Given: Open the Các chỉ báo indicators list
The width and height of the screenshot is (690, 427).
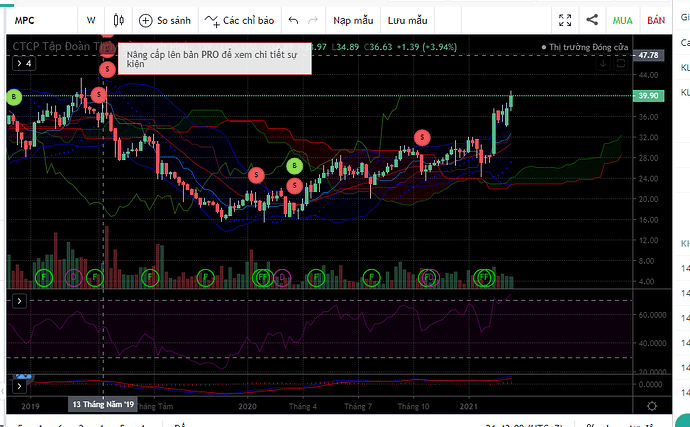Looking at the screenshot, I should coord(239,21).
